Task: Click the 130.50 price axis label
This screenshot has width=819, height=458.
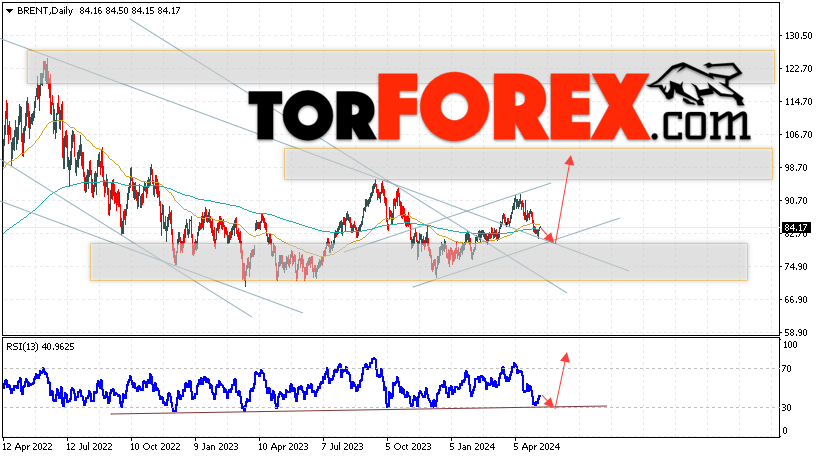Action: coord(799,36)
